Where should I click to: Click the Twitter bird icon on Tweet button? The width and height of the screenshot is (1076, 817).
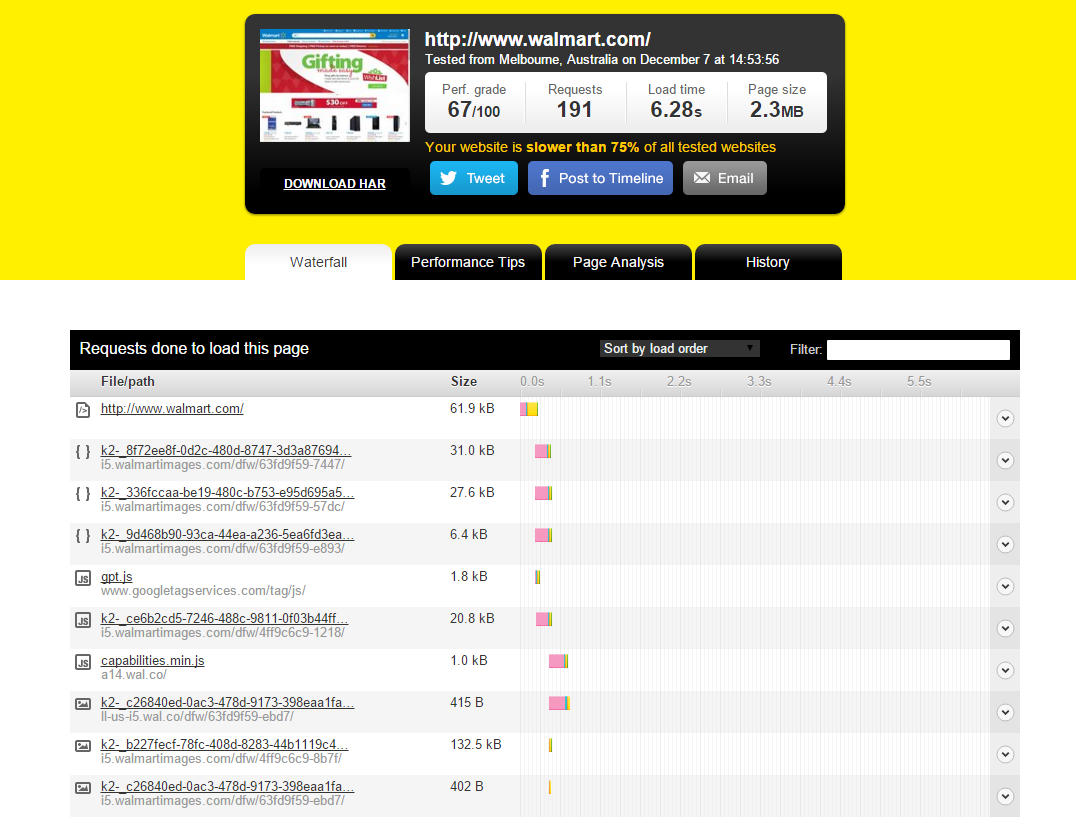(x=448, y=178)
